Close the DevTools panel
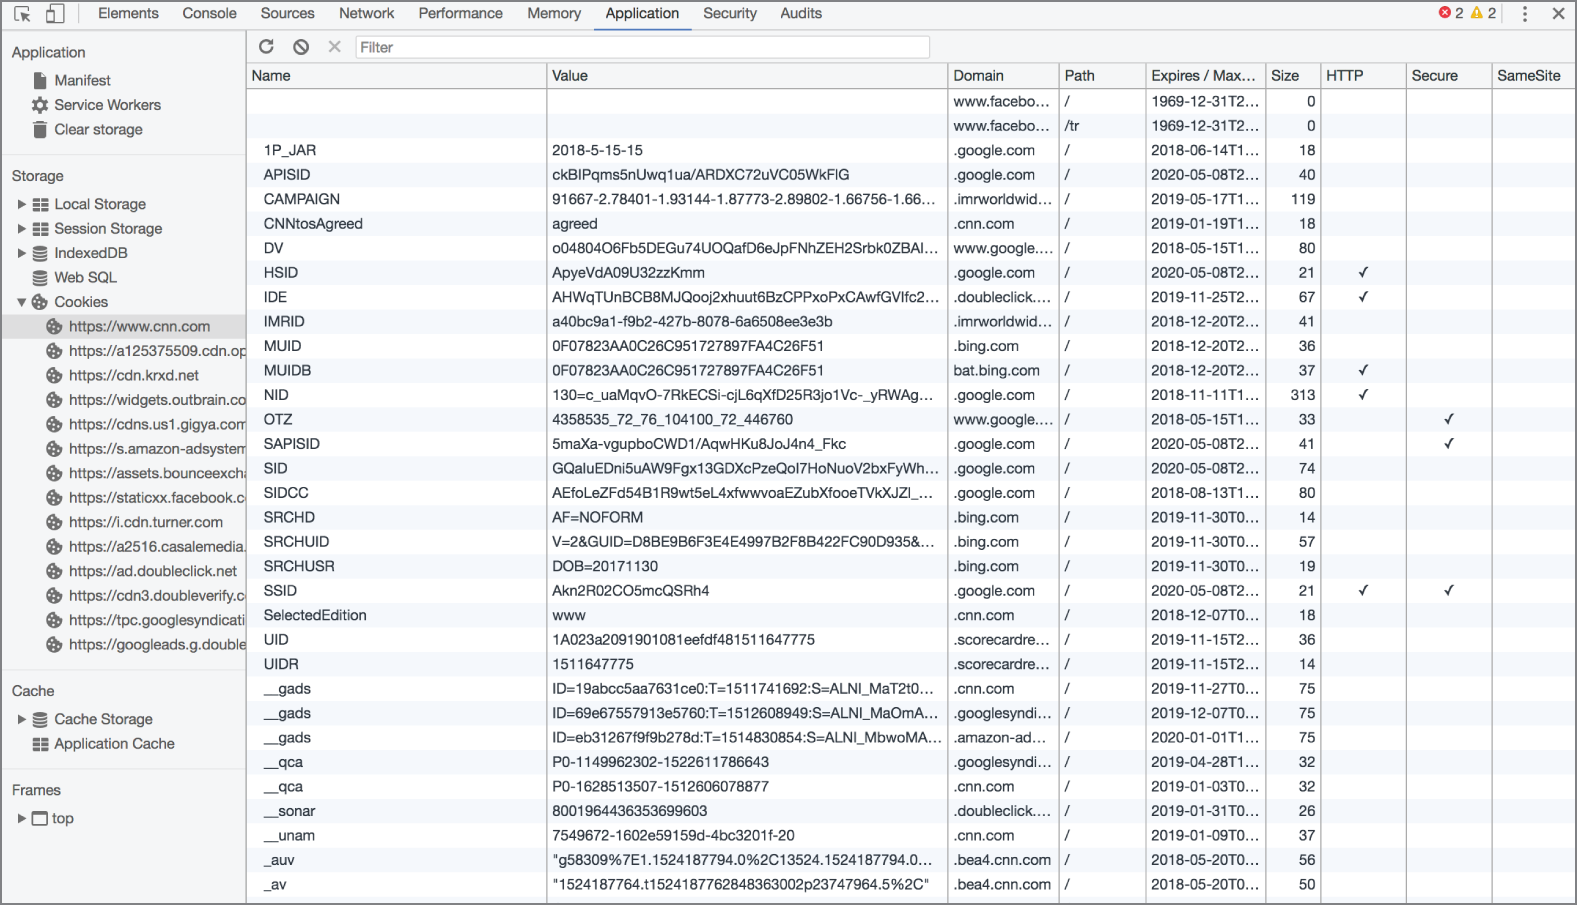The image size is (1577, 905). 1558,14
